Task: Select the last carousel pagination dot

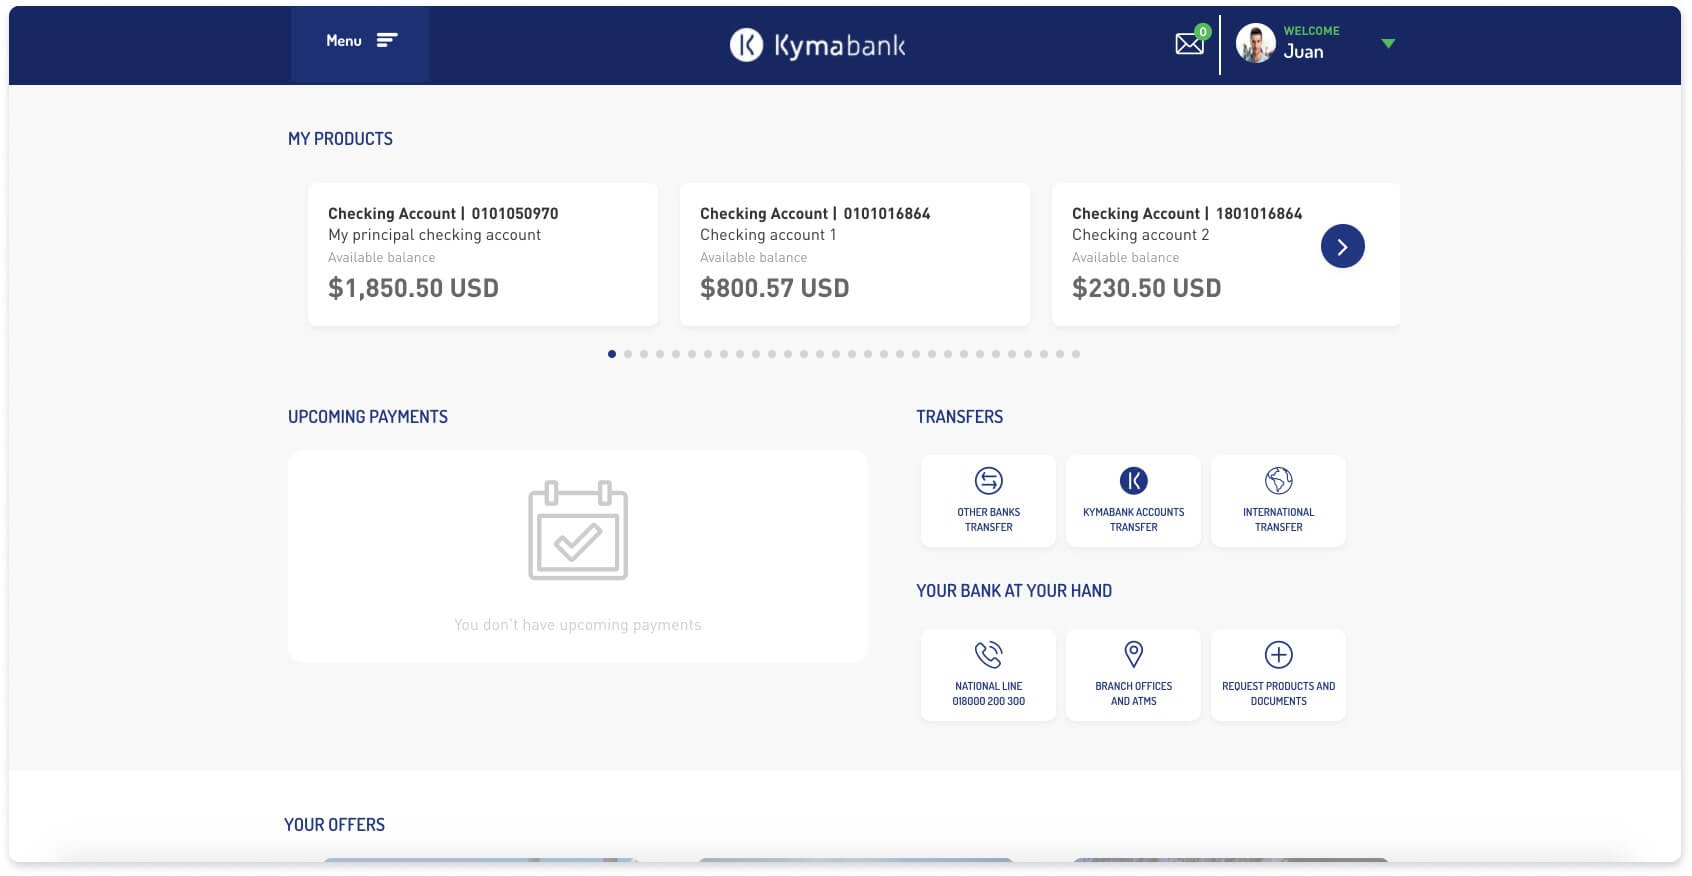Action: tap(1076, 354)
